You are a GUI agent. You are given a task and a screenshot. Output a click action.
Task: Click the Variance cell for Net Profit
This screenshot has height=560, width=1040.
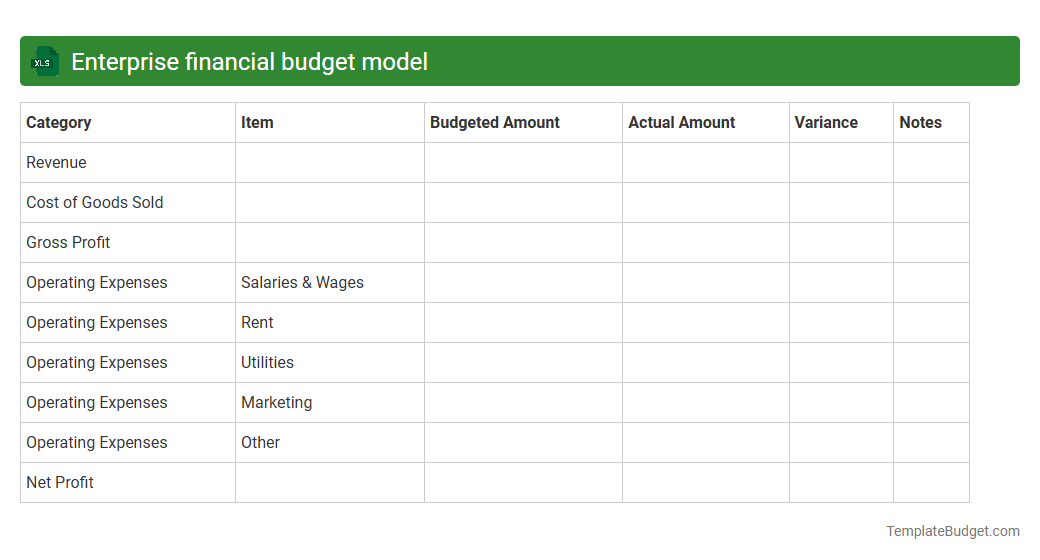pyautogui.click(x=841, y=482)
